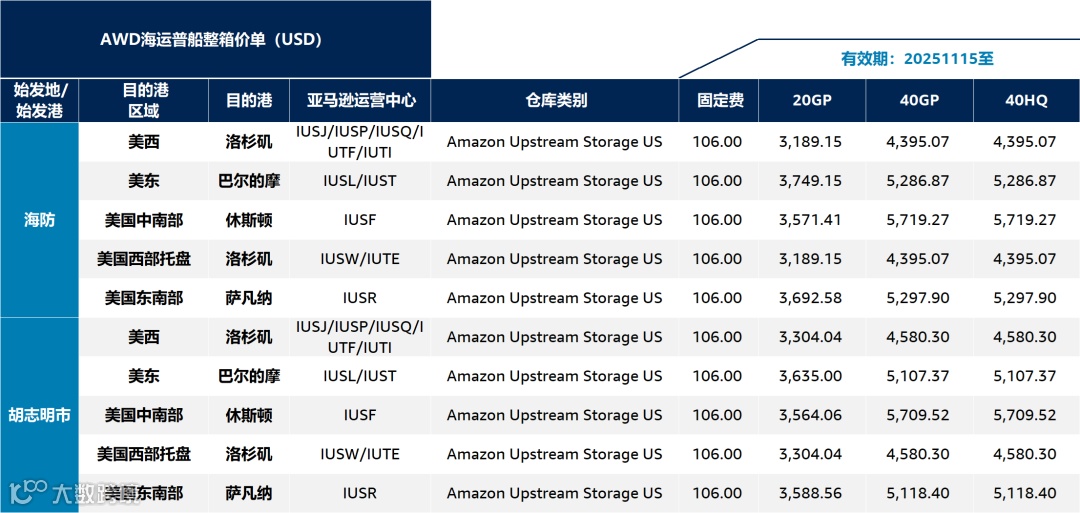Select the 胡志明市 origin cell

click(x=39, y=414)
